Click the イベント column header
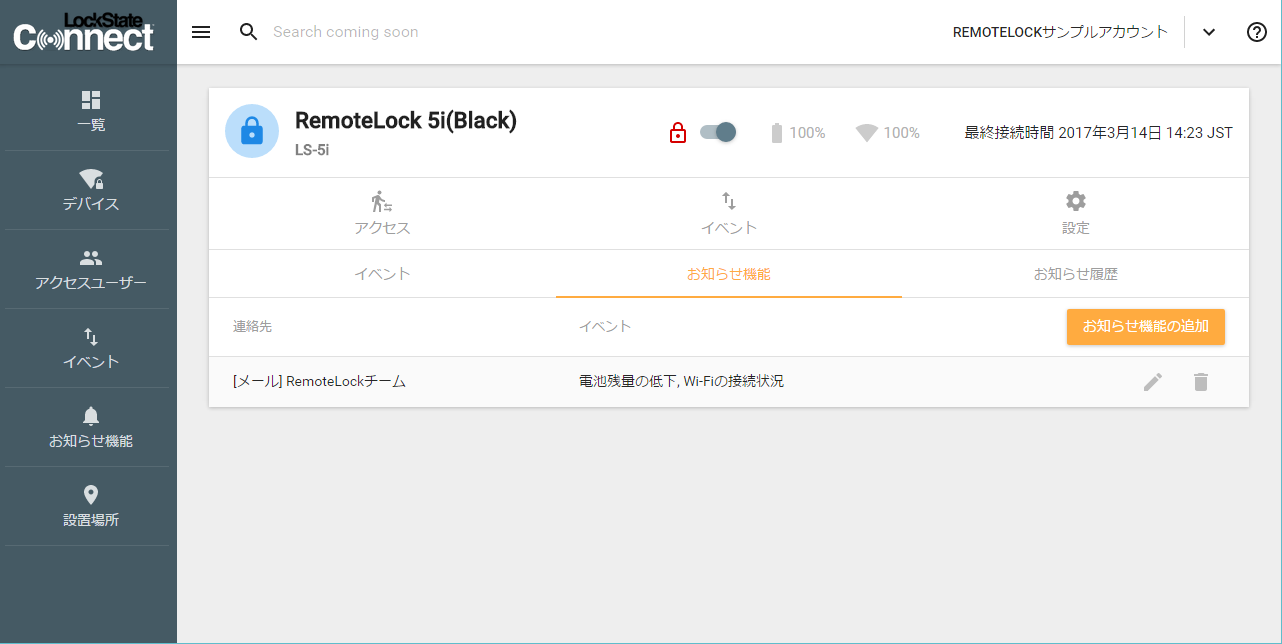This screenshot has height=644, width=1282. (605, 327)
